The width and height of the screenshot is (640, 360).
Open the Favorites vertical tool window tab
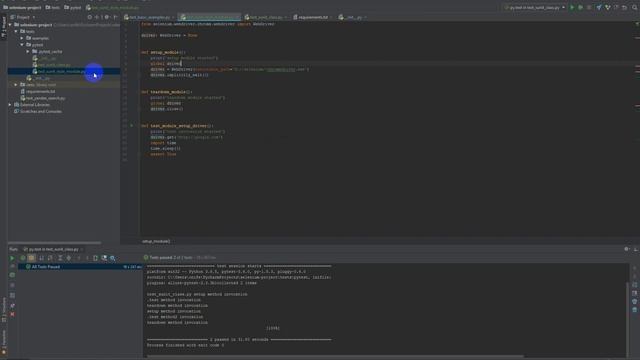(x=4, y=342)
